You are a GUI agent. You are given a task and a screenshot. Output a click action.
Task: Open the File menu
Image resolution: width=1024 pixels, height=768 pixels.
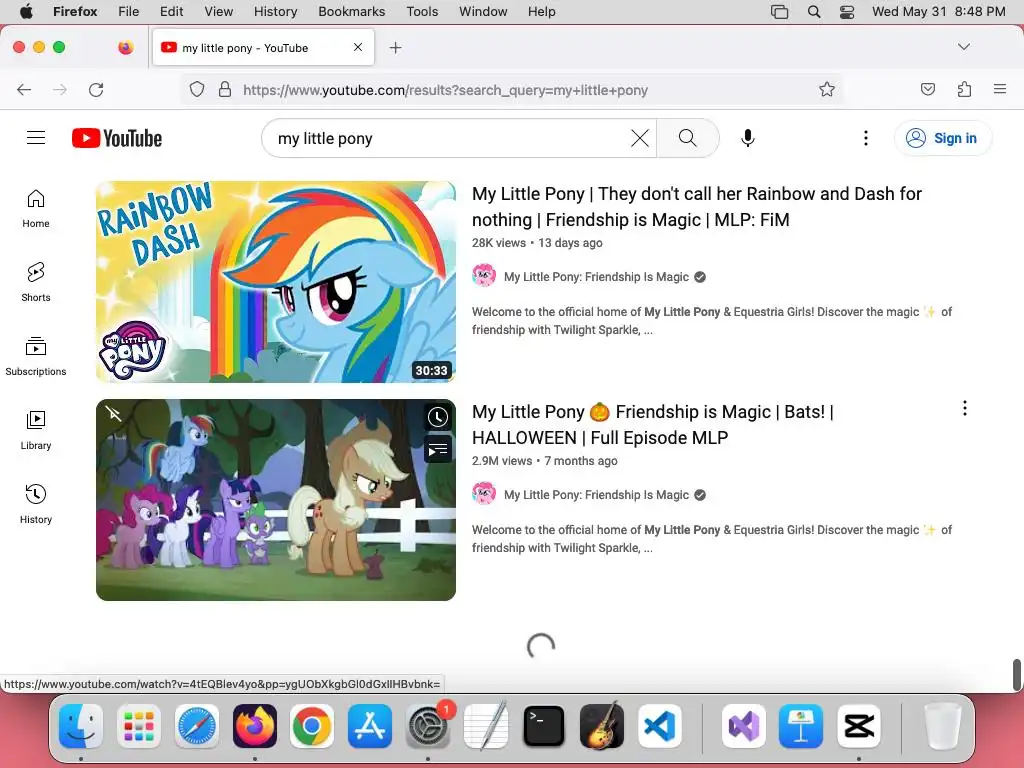[129, 11]
